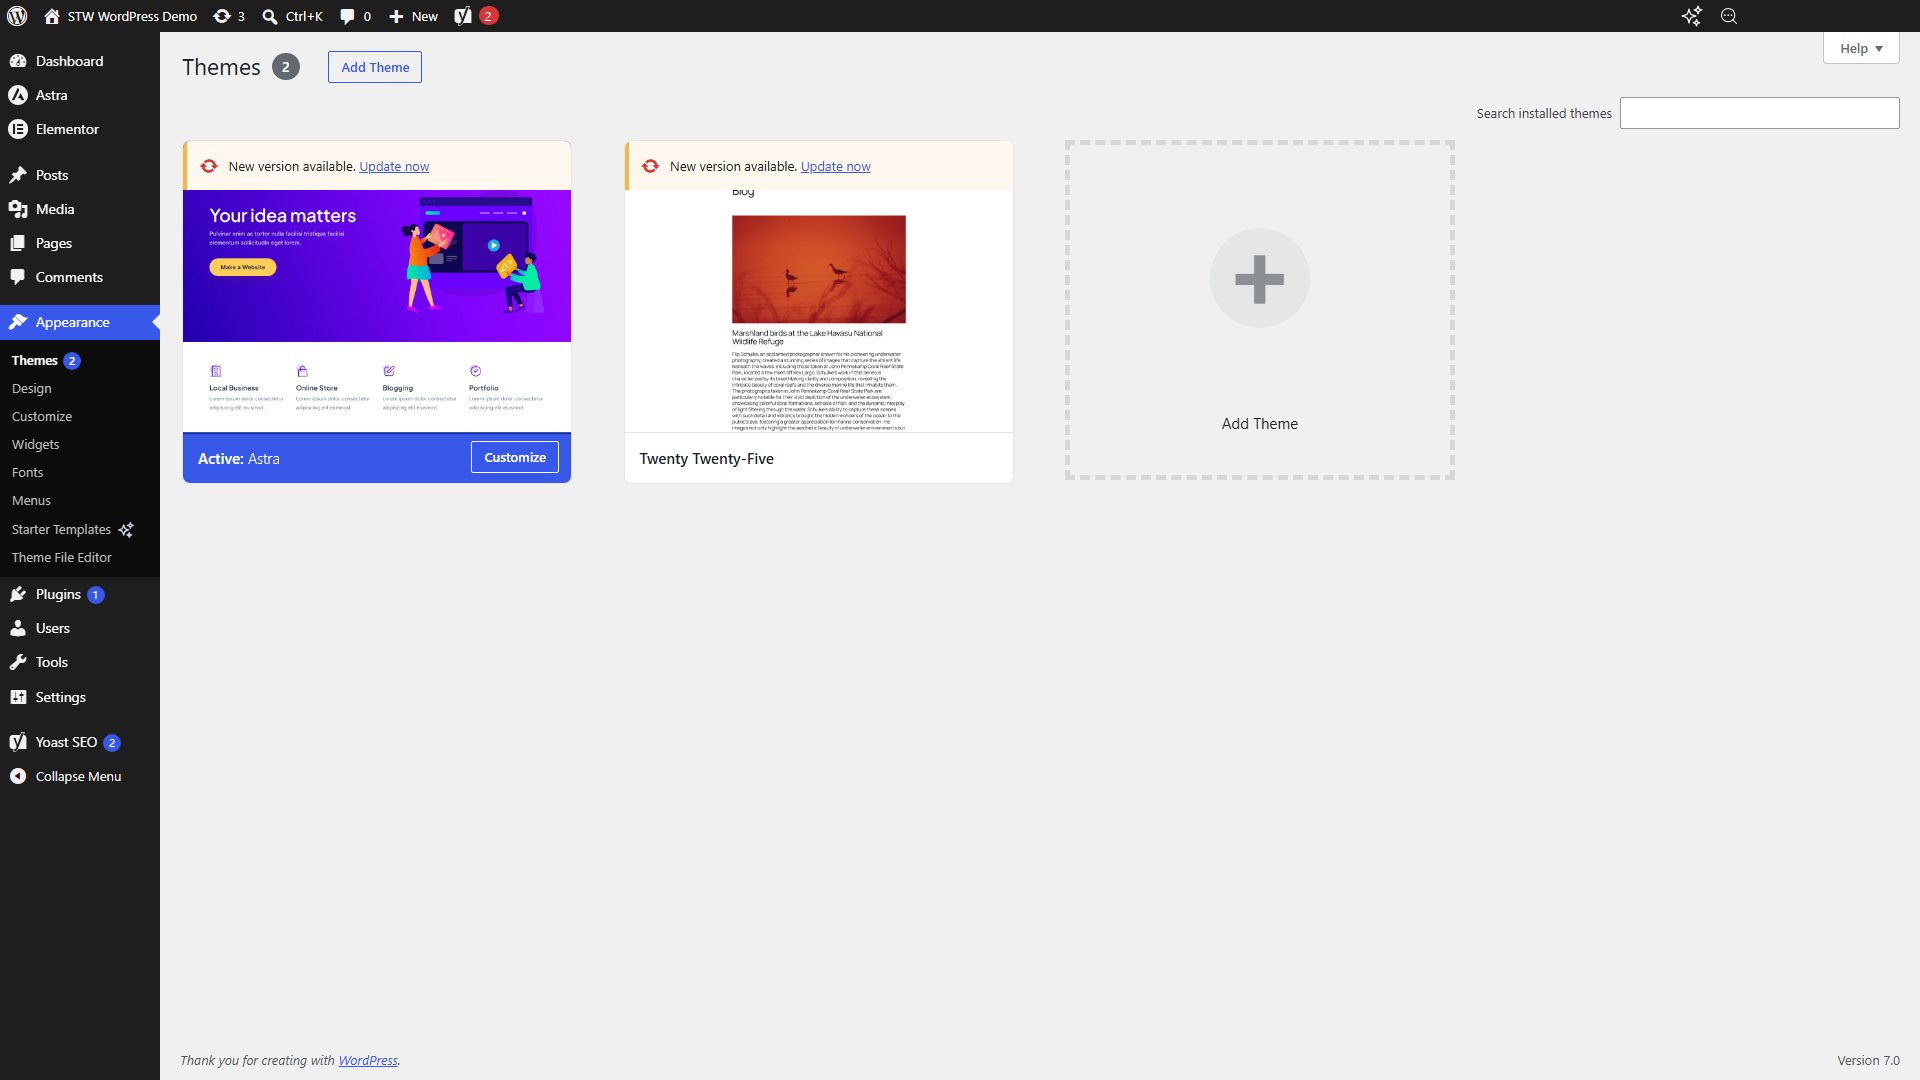This screenshot has height=1080, width=1920.
Task: Click the red Yoast notification badge in admin bar
Action: 488,16
